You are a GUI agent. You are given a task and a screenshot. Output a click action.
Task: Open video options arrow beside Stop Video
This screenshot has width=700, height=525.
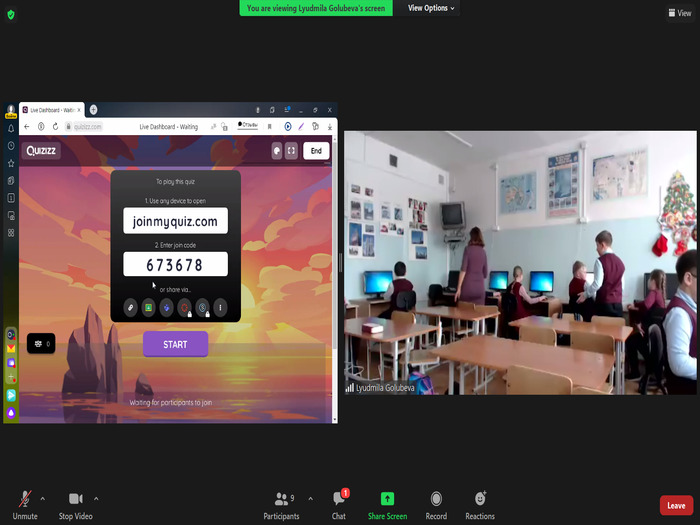coord(96,499)
